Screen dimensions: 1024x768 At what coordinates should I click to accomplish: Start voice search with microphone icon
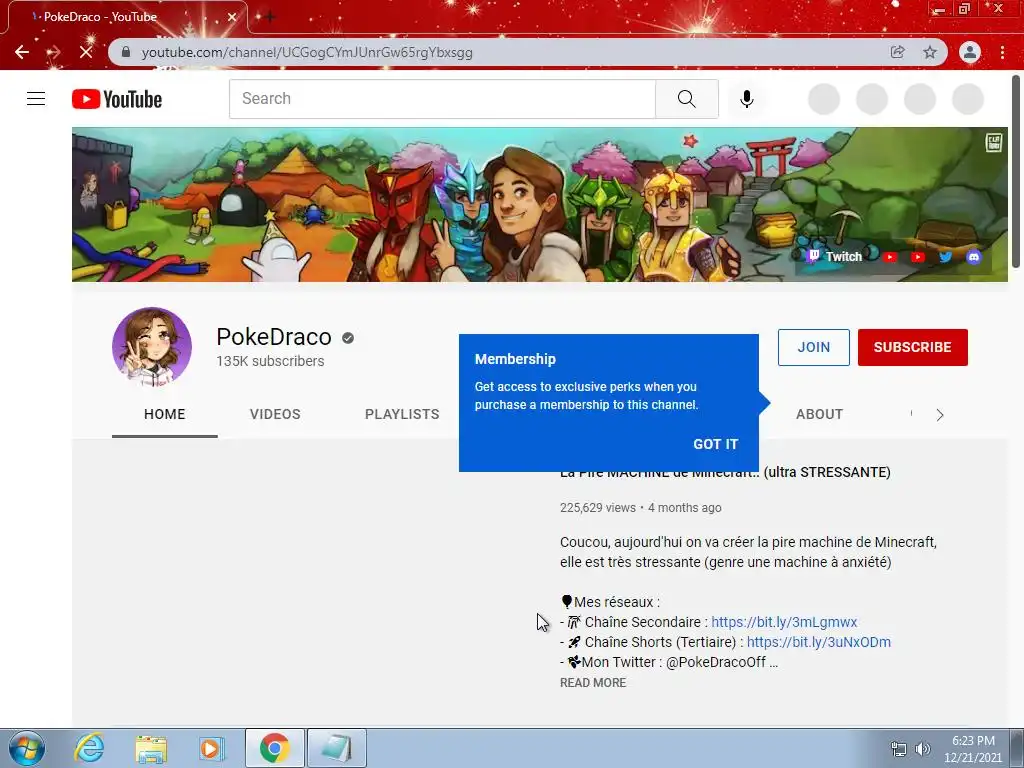[x=746, y=99]
